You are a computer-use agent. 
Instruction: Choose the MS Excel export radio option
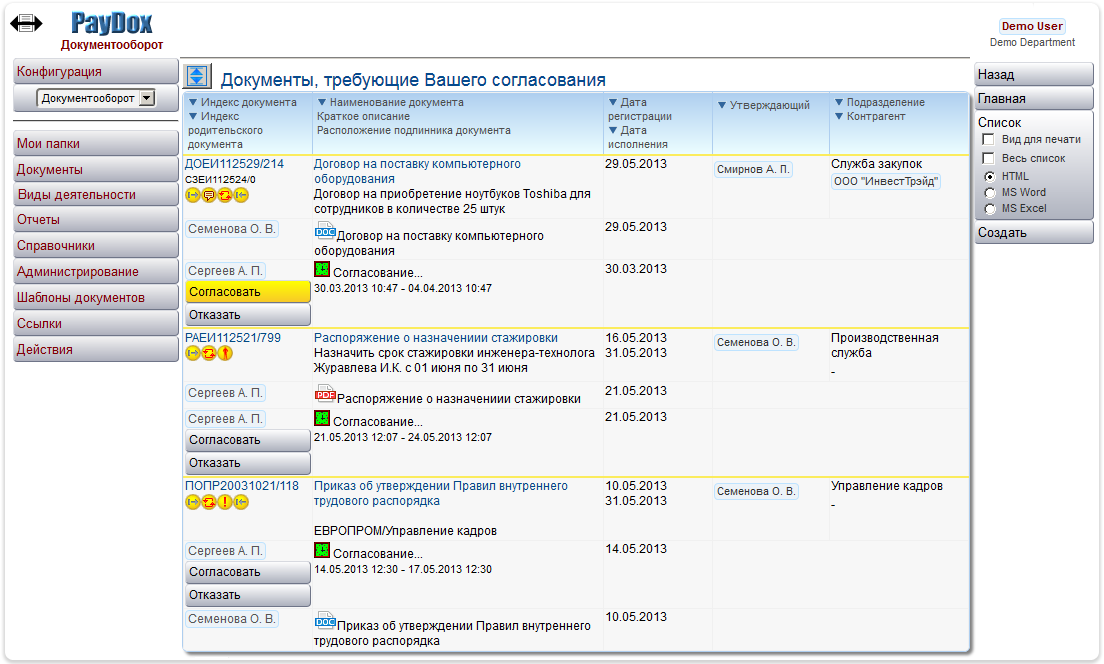point(989,208)
